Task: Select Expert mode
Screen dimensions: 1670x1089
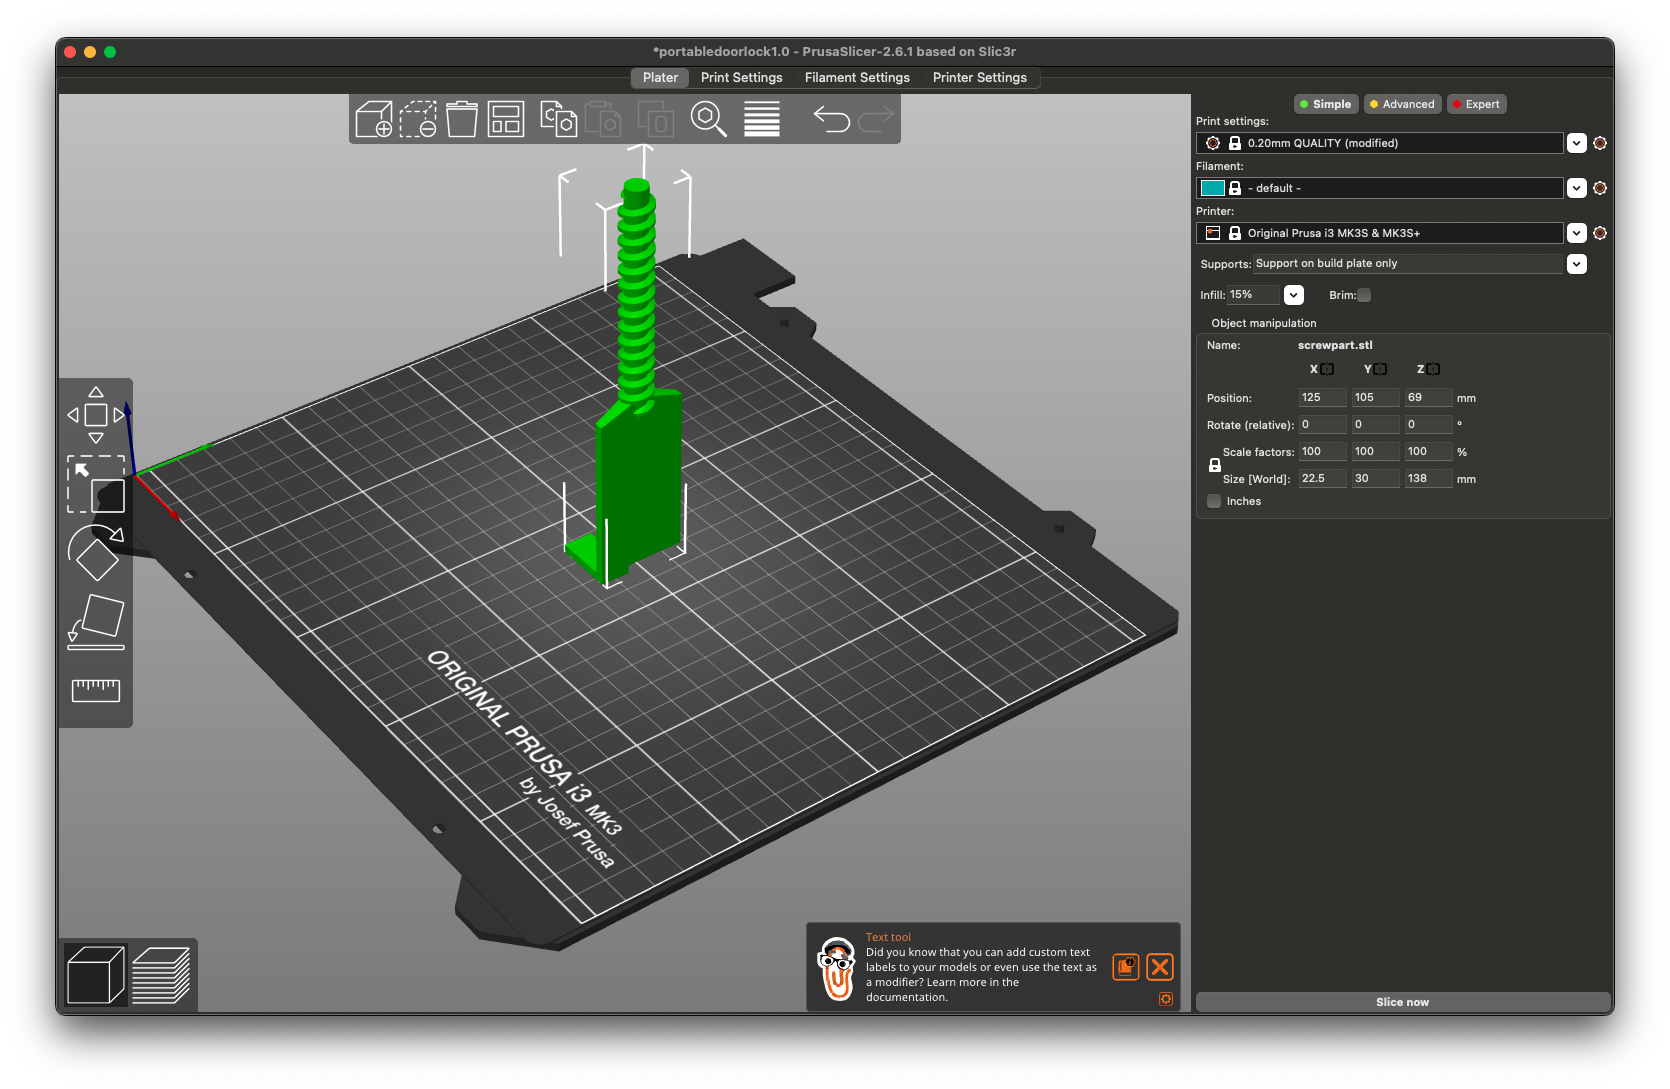Action: [x=1476, y=104]
